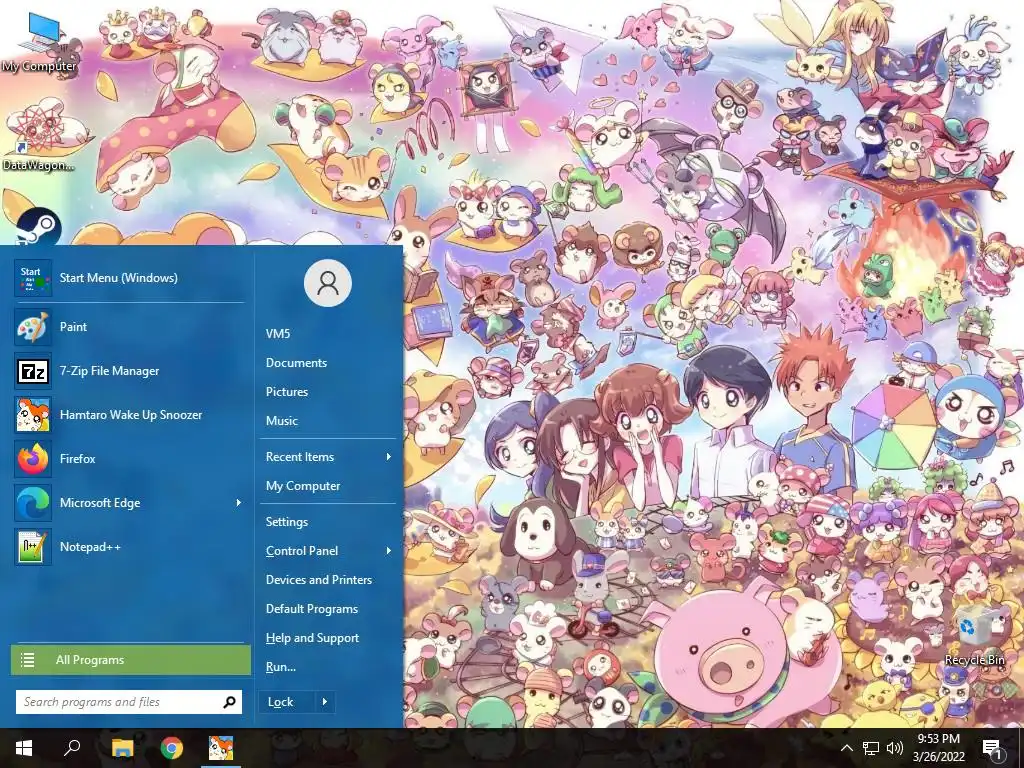The width and height of the screenshot is (1024, 768).
Task: Focus the Search programs and files box
Action: tap(129, 702)
